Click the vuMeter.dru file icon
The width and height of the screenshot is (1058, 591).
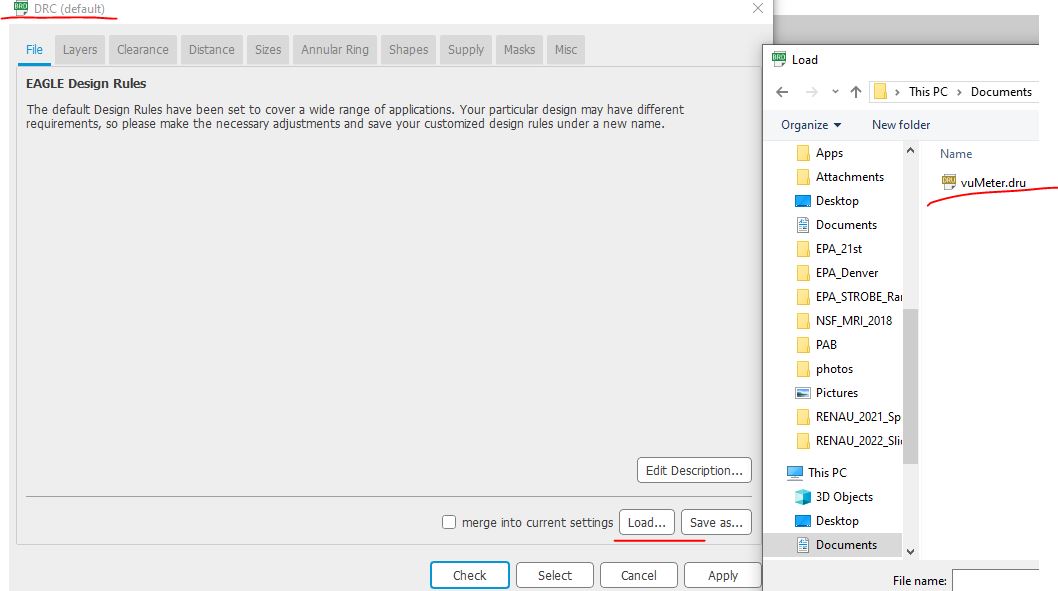pos(949,182)
